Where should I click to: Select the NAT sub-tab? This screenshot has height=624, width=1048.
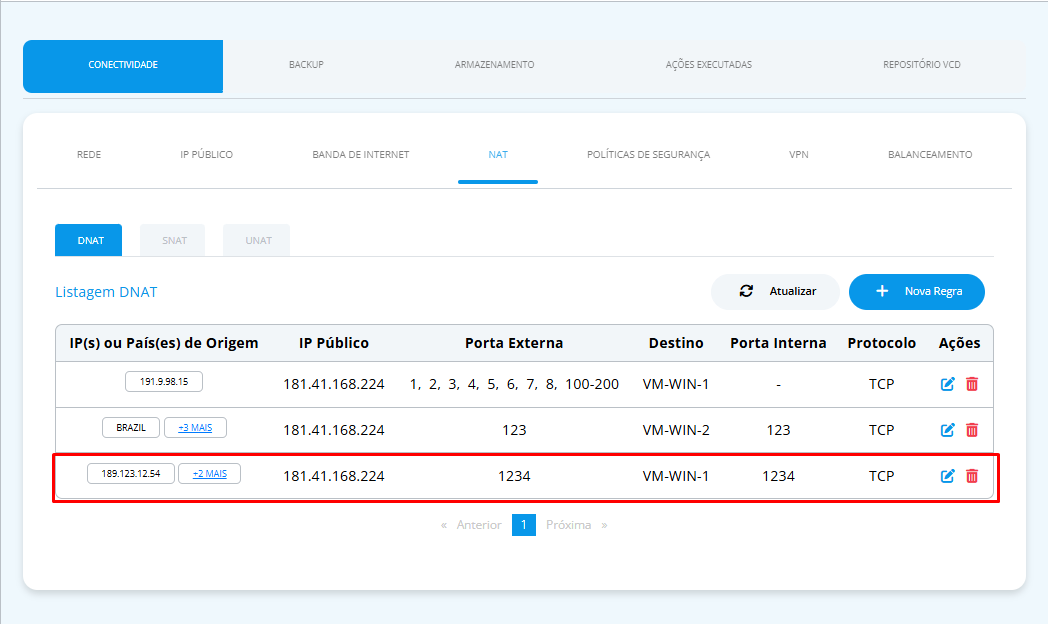pos(498,154)
